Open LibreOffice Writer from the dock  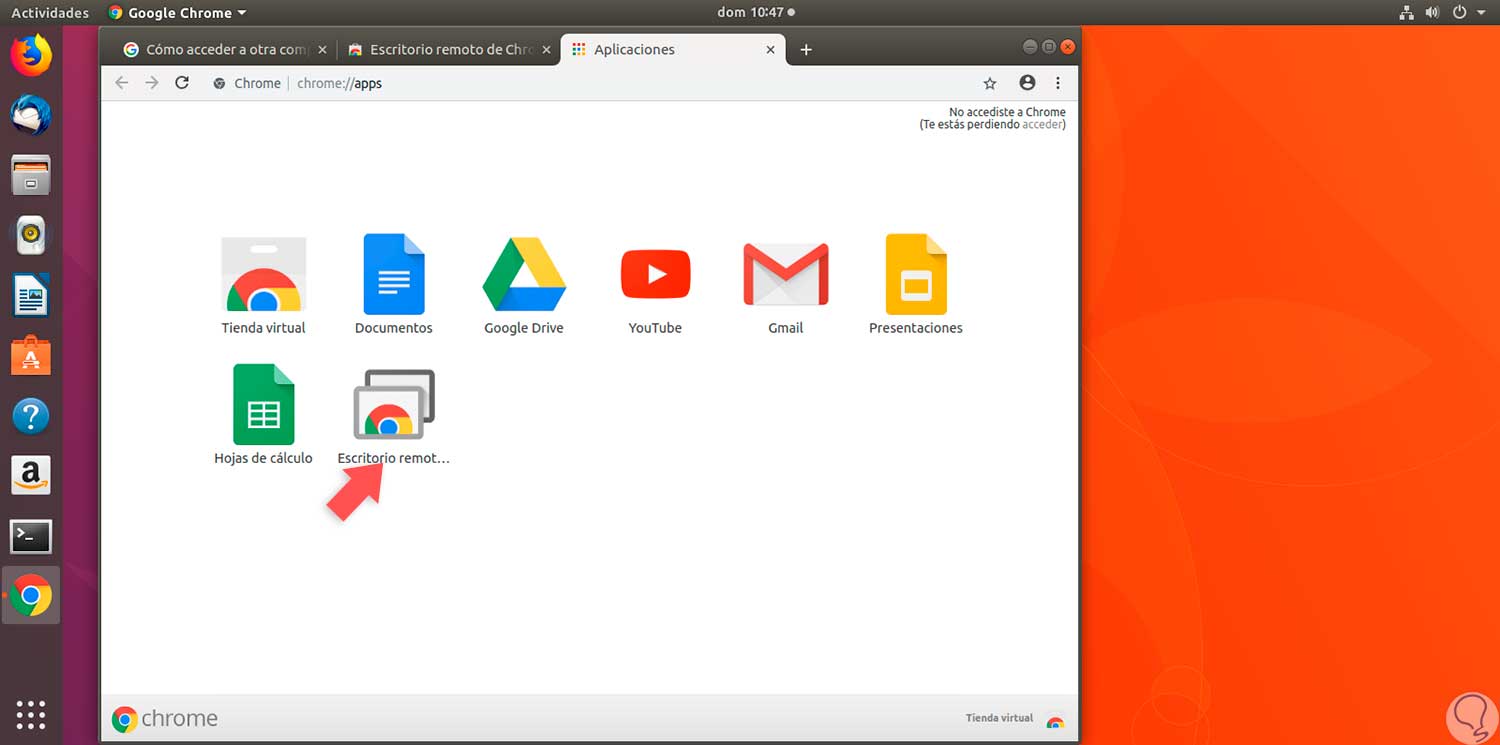coord(31,296)
